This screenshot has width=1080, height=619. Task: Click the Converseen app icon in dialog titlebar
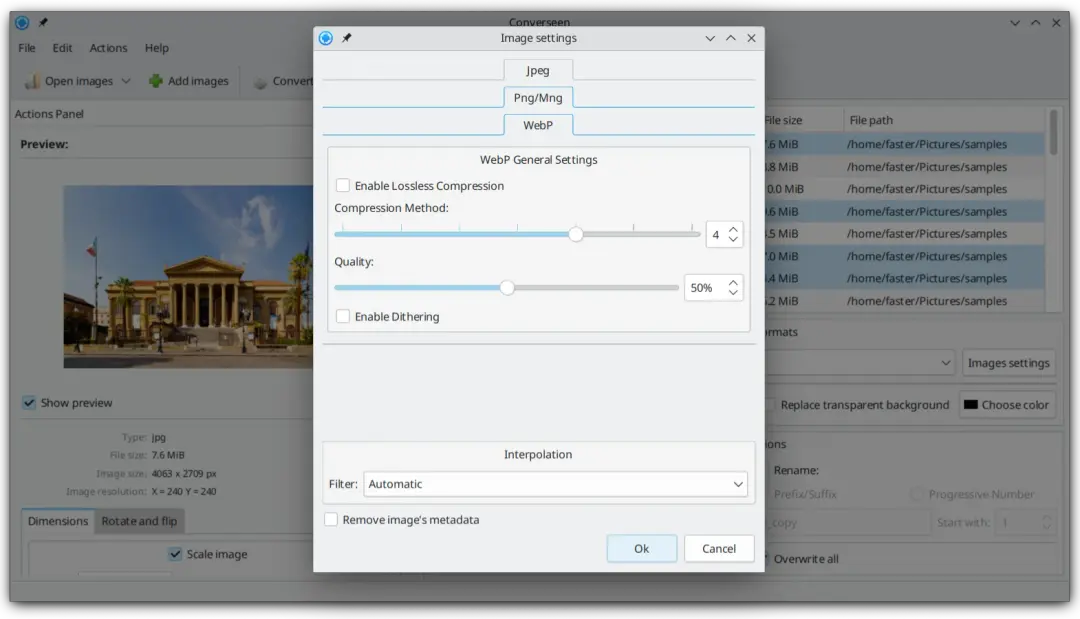point(325,38)
